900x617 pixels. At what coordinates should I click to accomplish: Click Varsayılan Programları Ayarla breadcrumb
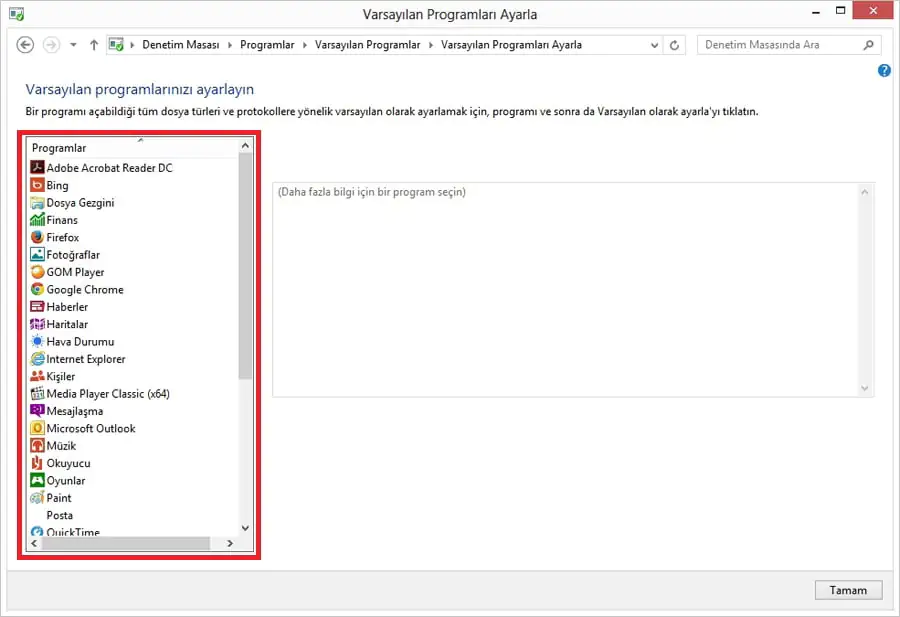click(511, 45)
